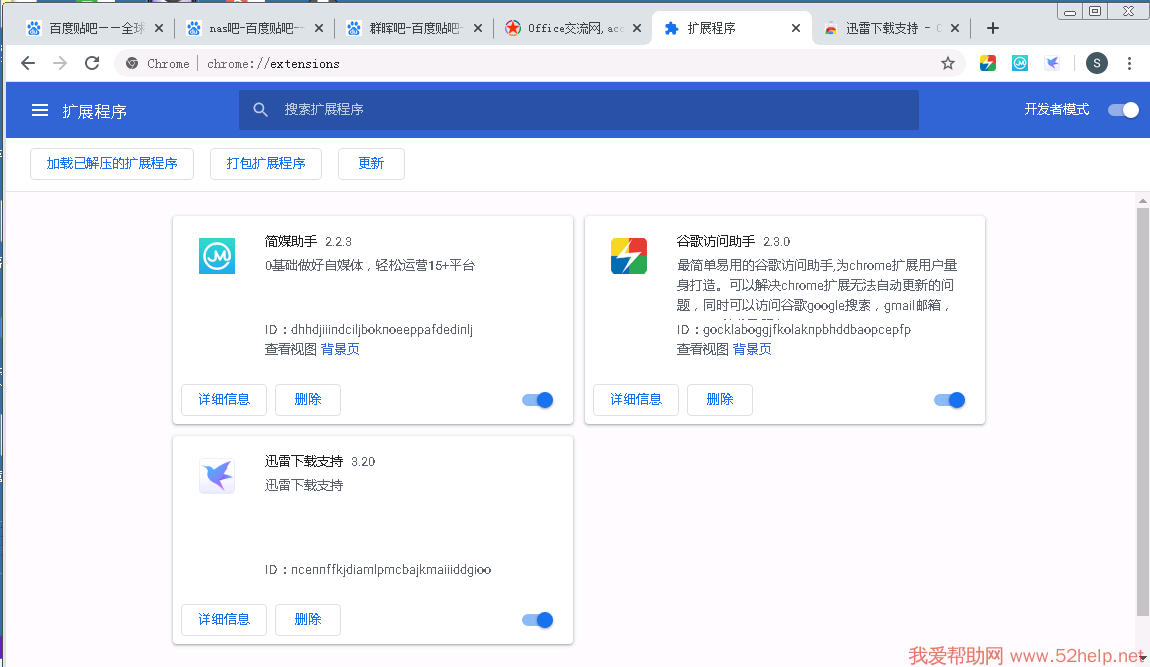Disable the 简媒助手 extension
The height and width of the screenshot is (667, 1150).
[538, 400]
